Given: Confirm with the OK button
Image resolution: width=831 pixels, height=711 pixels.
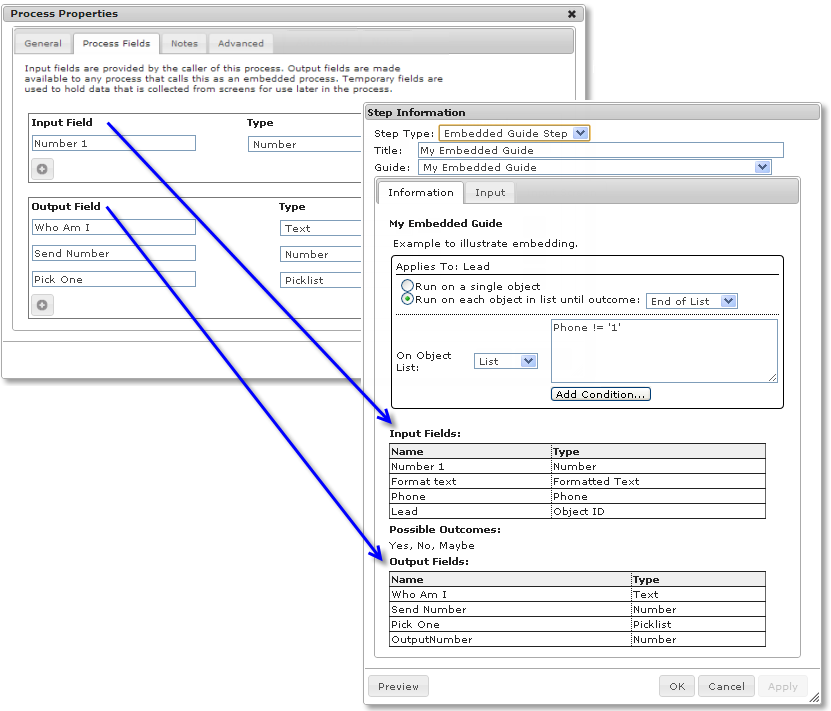Looking at the screenshot, I should [677, 687].
